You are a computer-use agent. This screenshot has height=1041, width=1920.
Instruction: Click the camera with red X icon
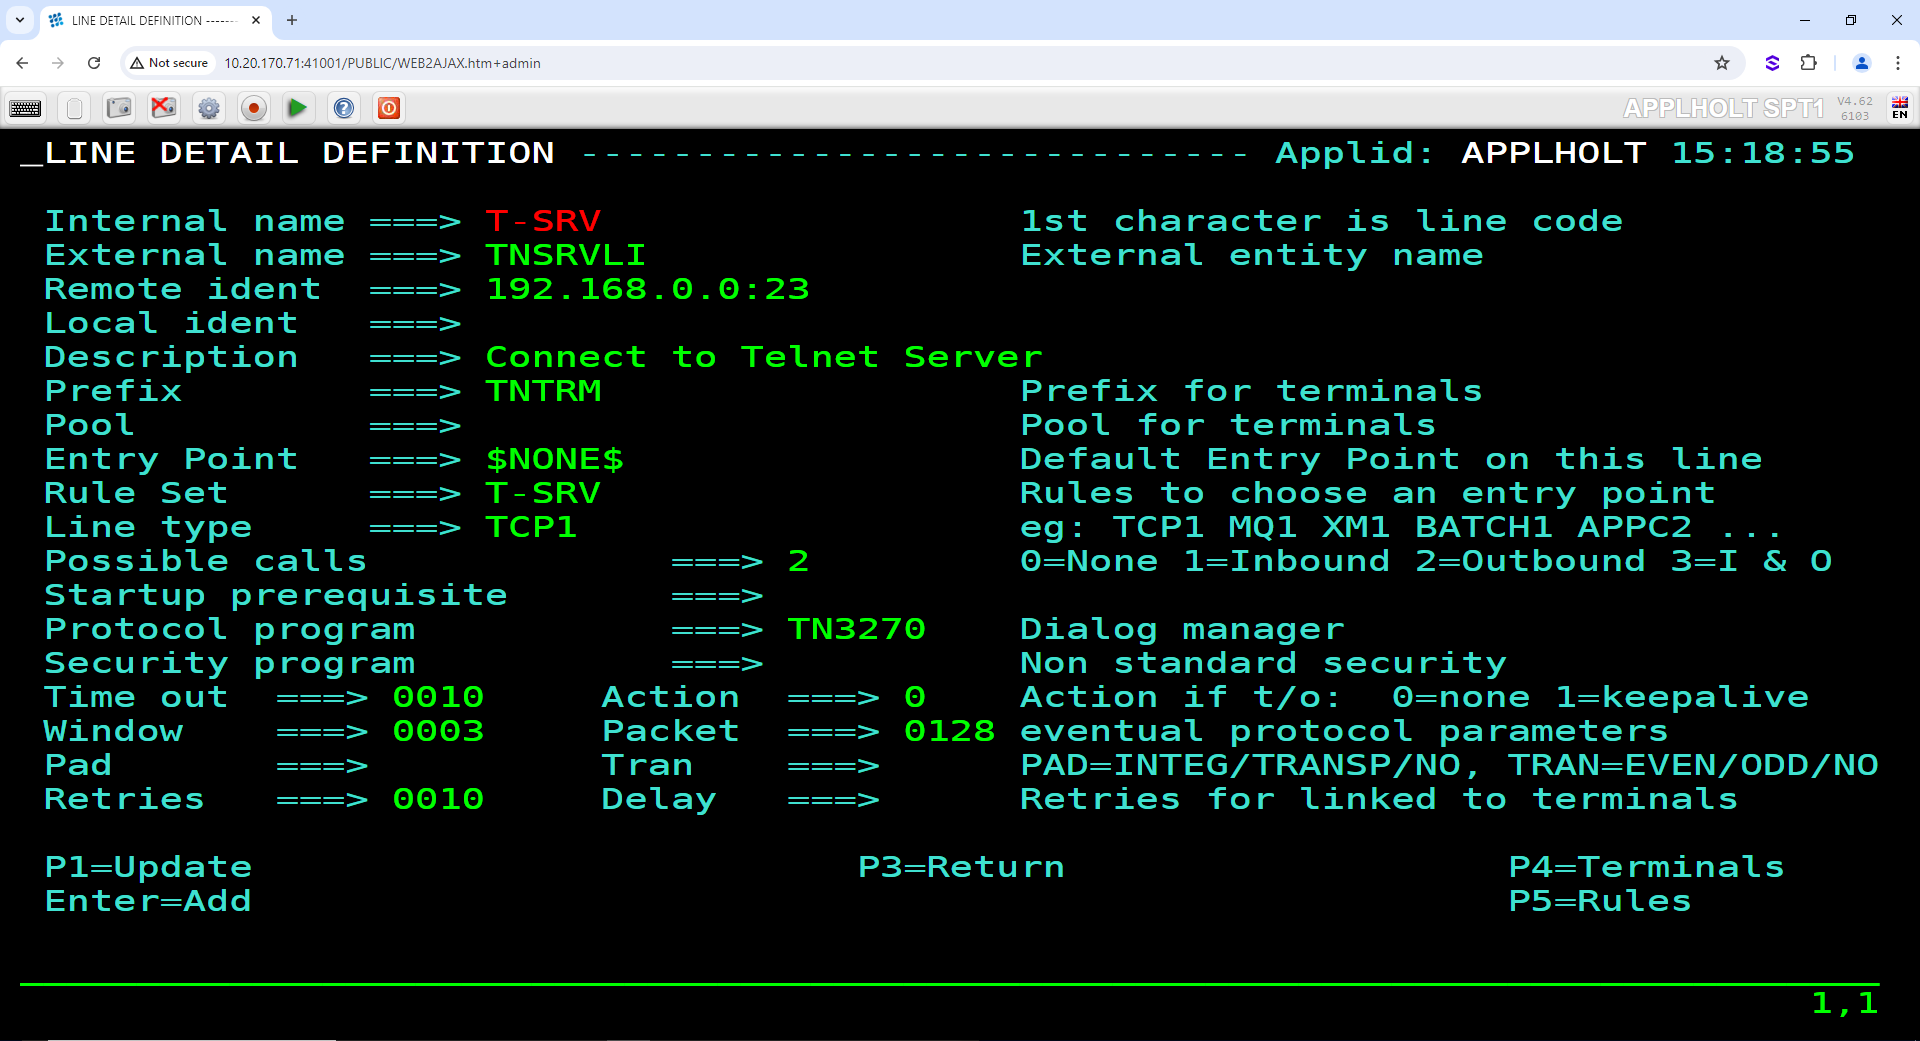click(164, 108)
